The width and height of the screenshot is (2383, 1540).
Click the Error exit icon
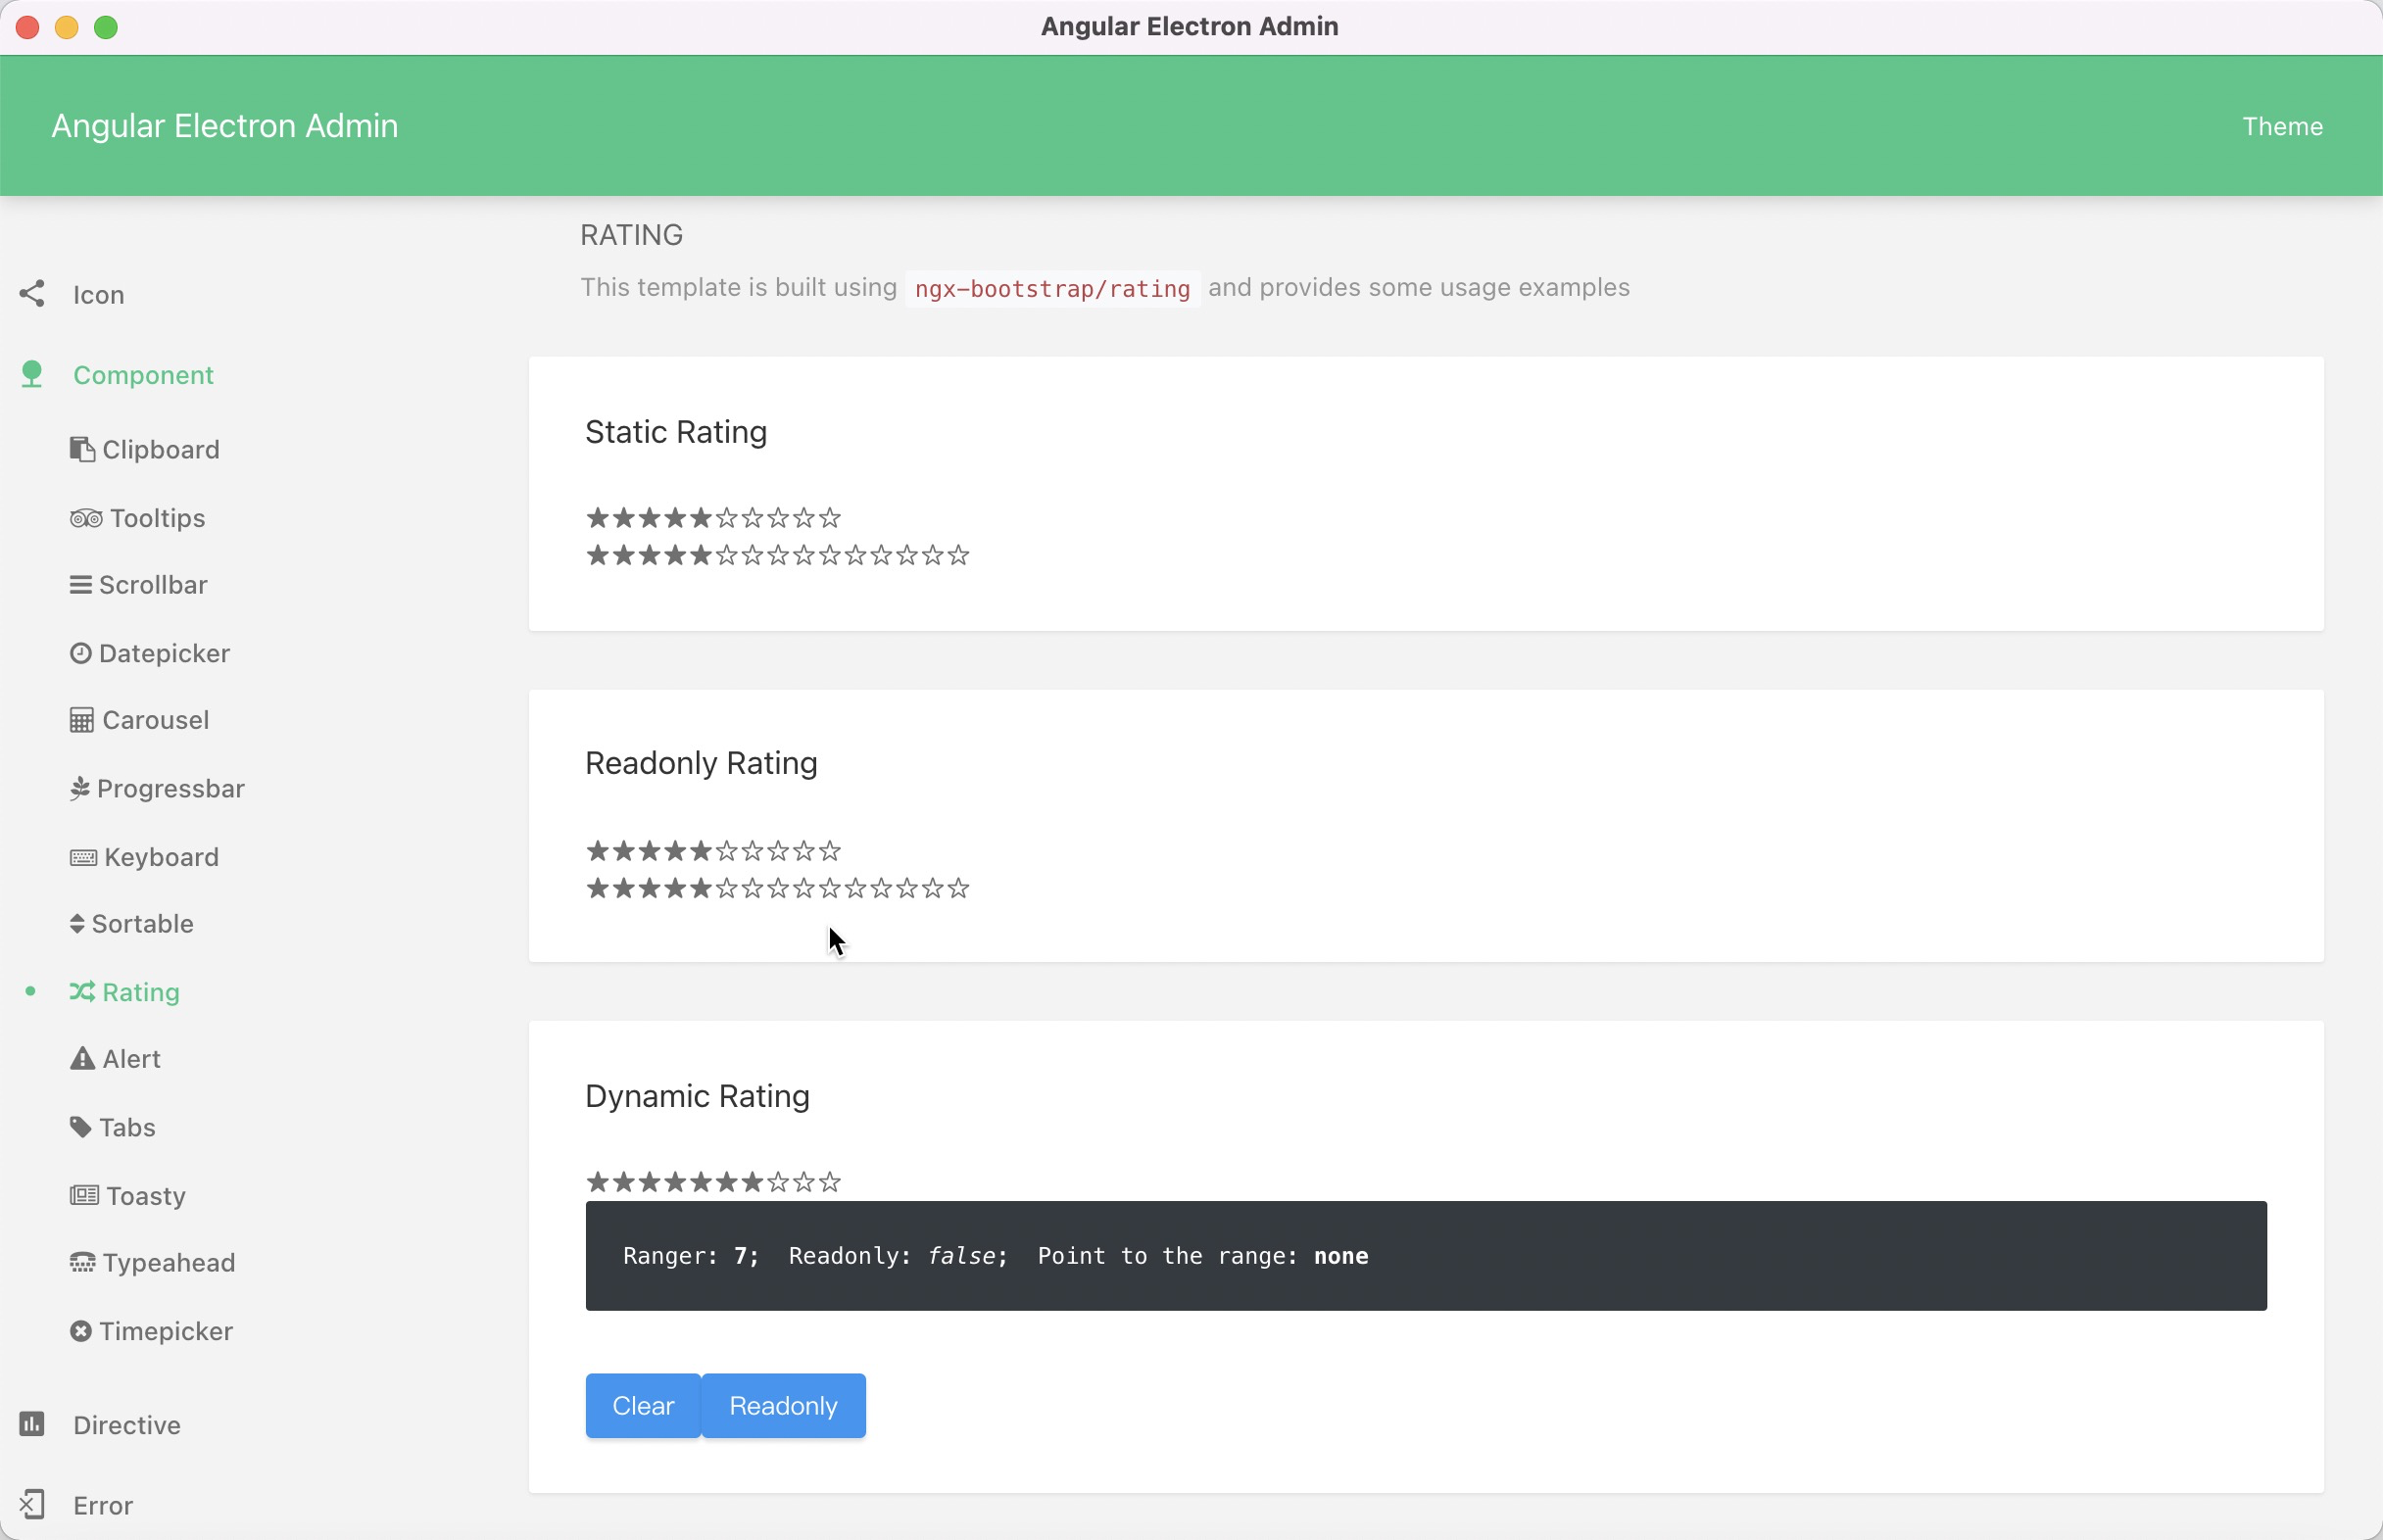[32, 1504]
